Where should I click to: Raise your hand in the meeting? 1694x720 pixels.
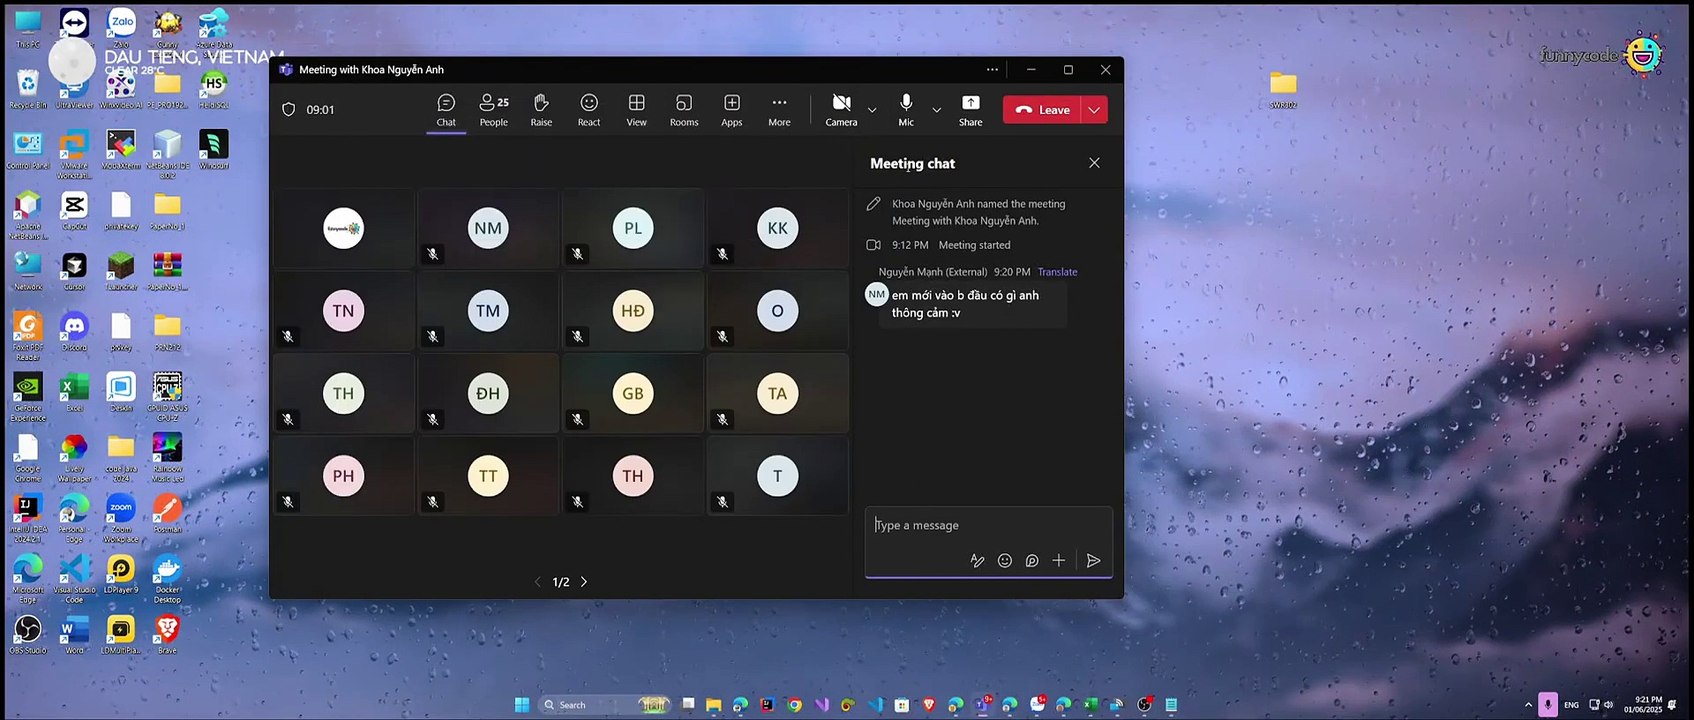tap(541, 110)
